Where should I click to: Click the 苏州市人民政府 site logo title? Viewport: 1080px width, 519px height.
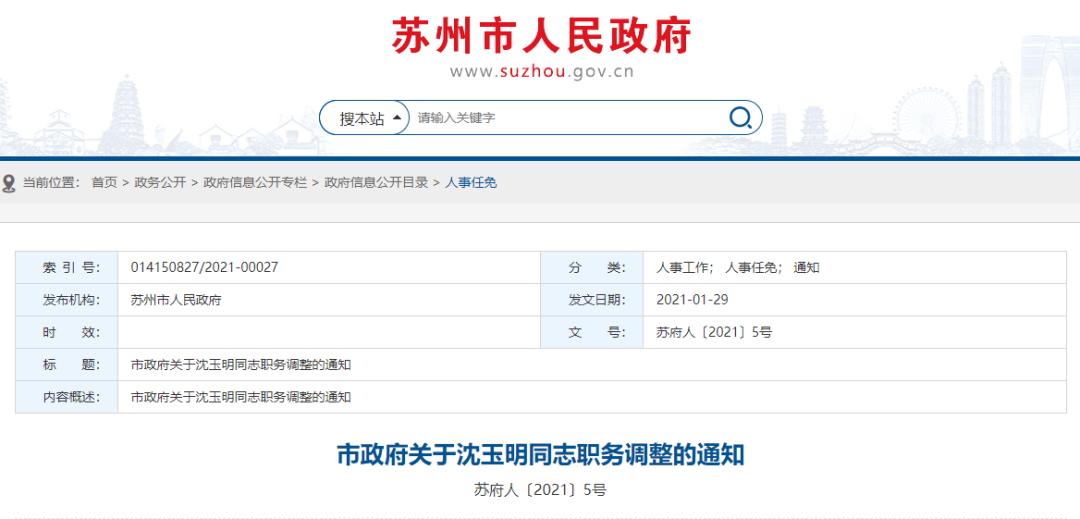[541, 36]
